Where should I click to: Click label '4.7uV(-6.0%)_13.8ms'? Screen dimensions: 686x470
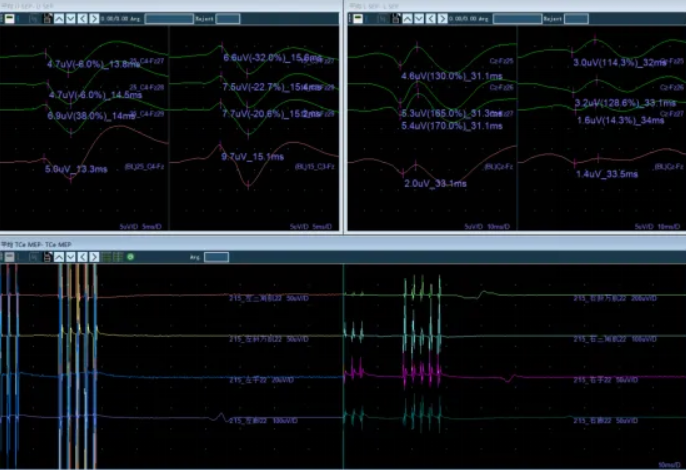pyautogui.click(x=94, y=64)
